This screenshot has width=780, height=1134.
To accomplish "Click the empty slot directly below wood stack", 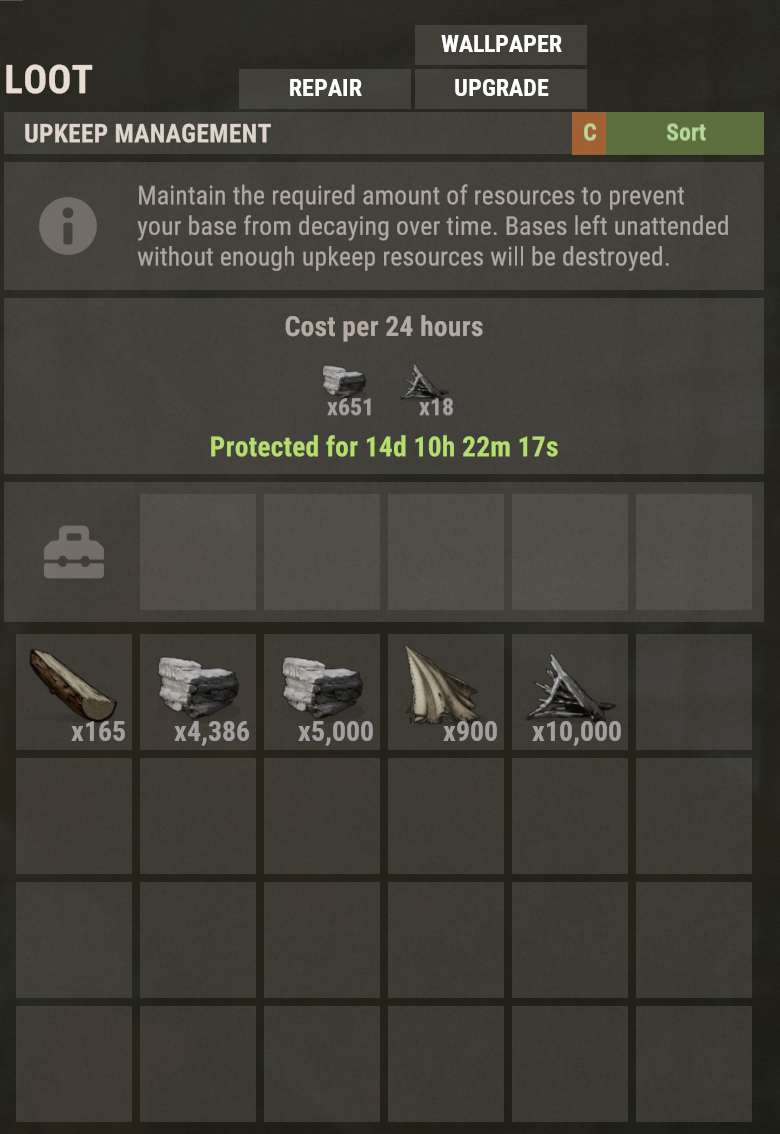I will pyautogui.click(x=74, y=816).
